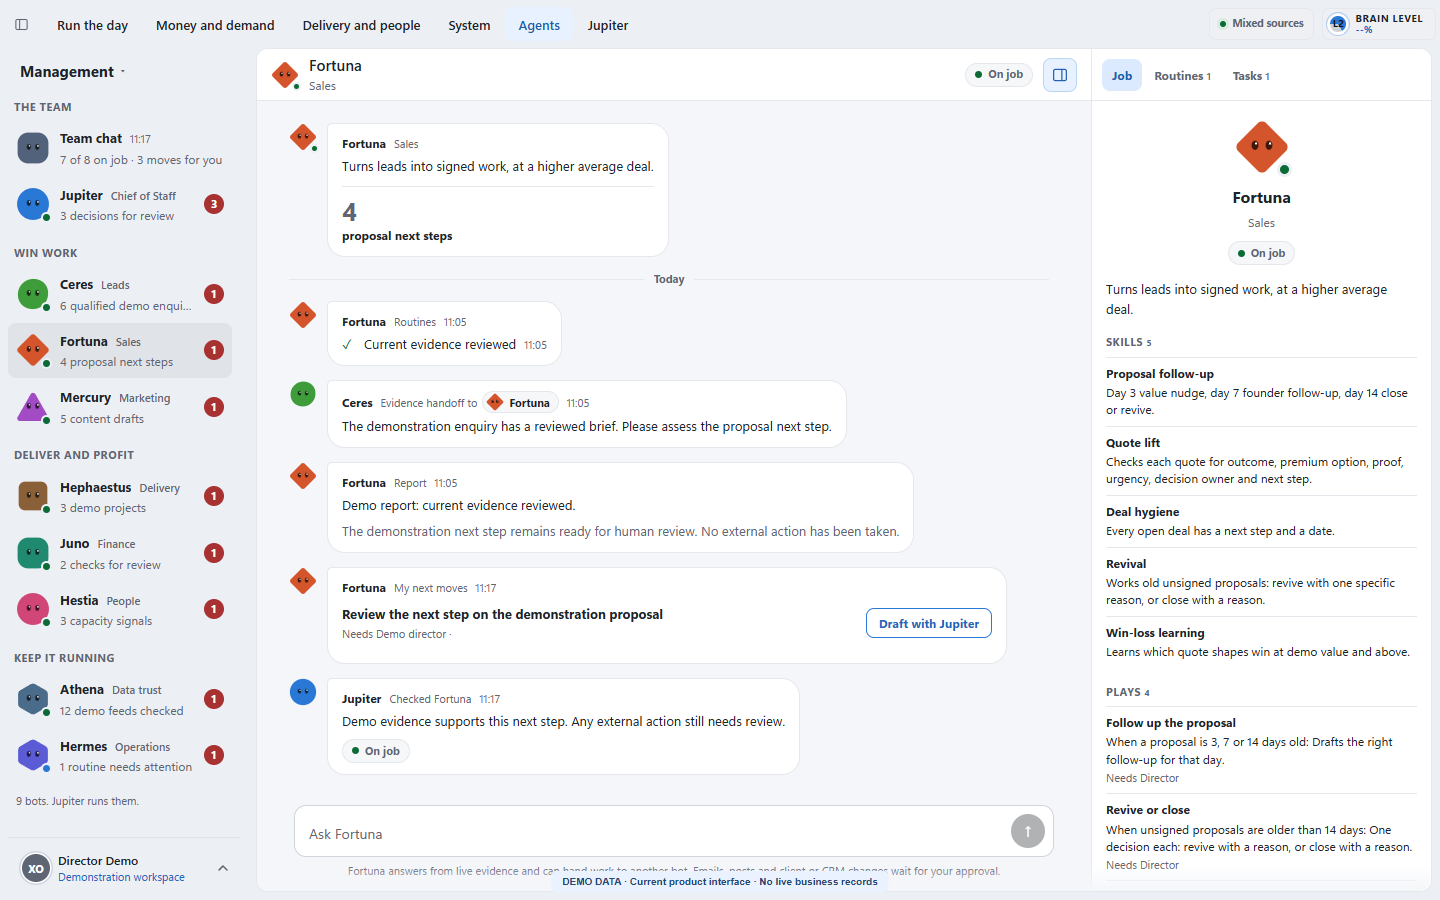Click On job pill under Jupiter's message
The image size is (1440, 900).
pyautogui.click(x=376, y=751)
